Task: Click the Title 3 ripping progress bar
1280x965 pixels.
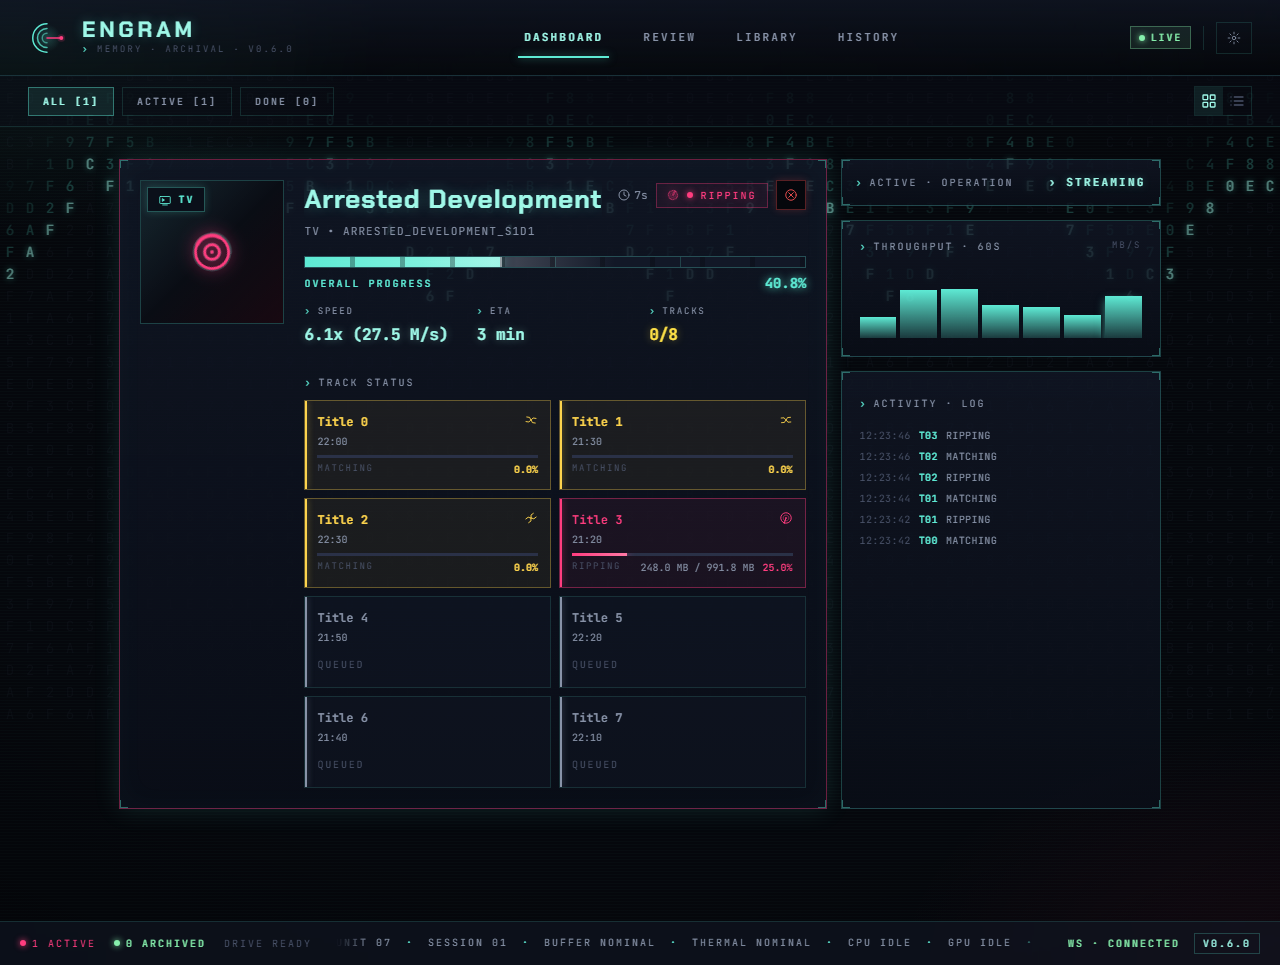Action: [682, 554]
